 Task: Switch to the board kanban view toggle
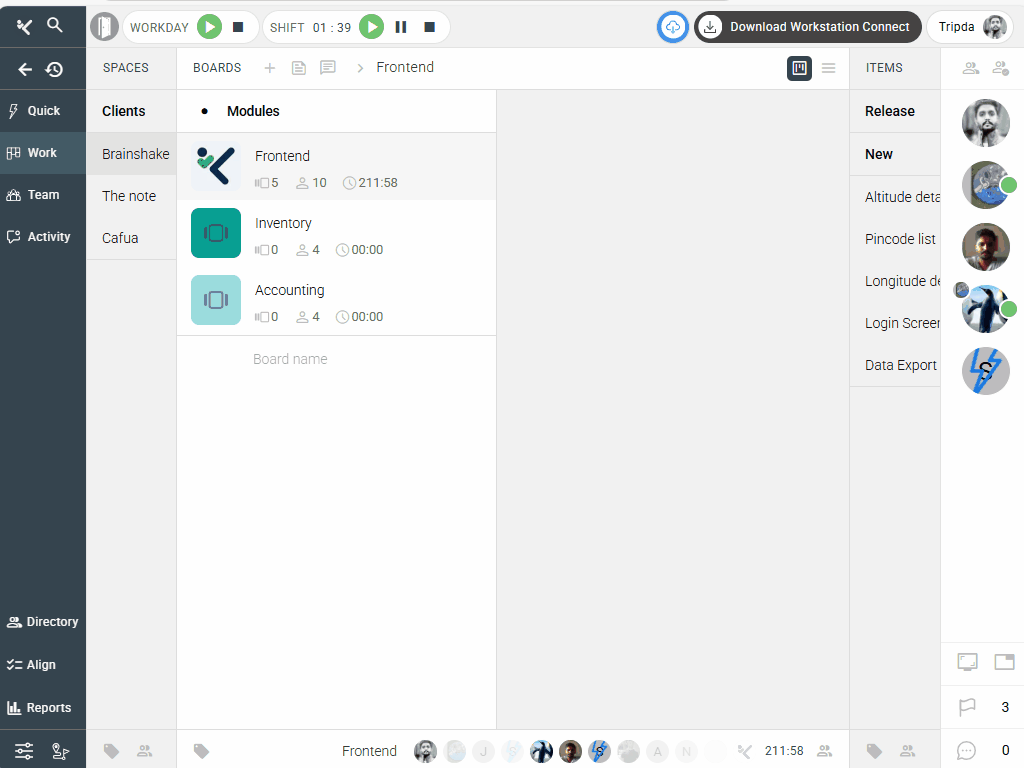[x=799, y=68]
